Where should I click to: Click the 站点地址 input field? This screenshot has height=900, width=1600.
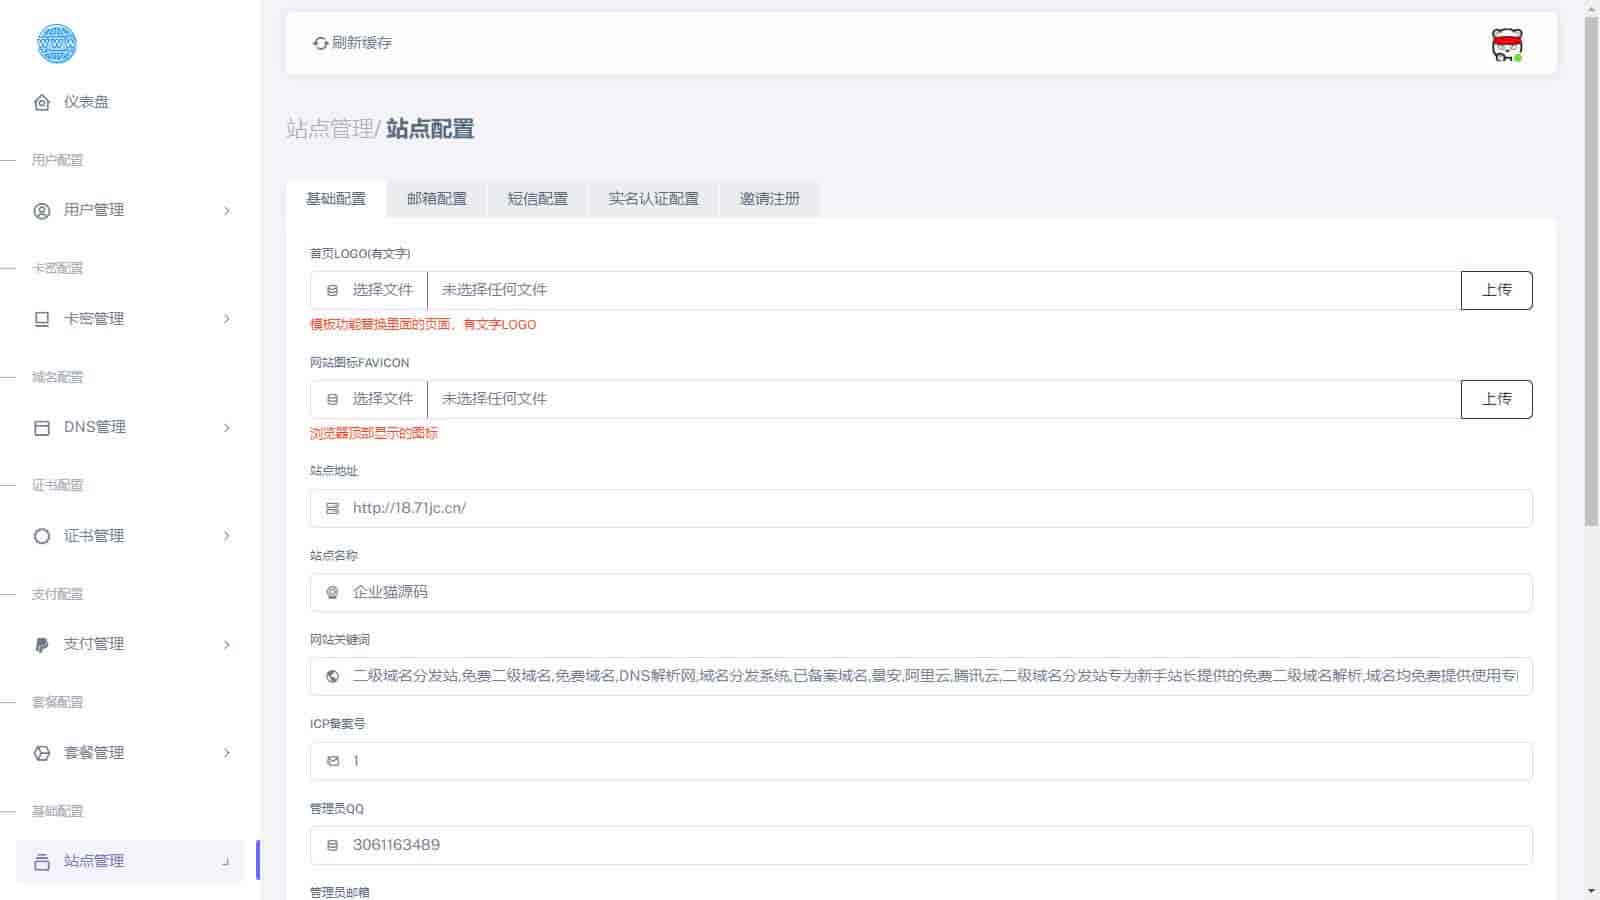point(921,508)
